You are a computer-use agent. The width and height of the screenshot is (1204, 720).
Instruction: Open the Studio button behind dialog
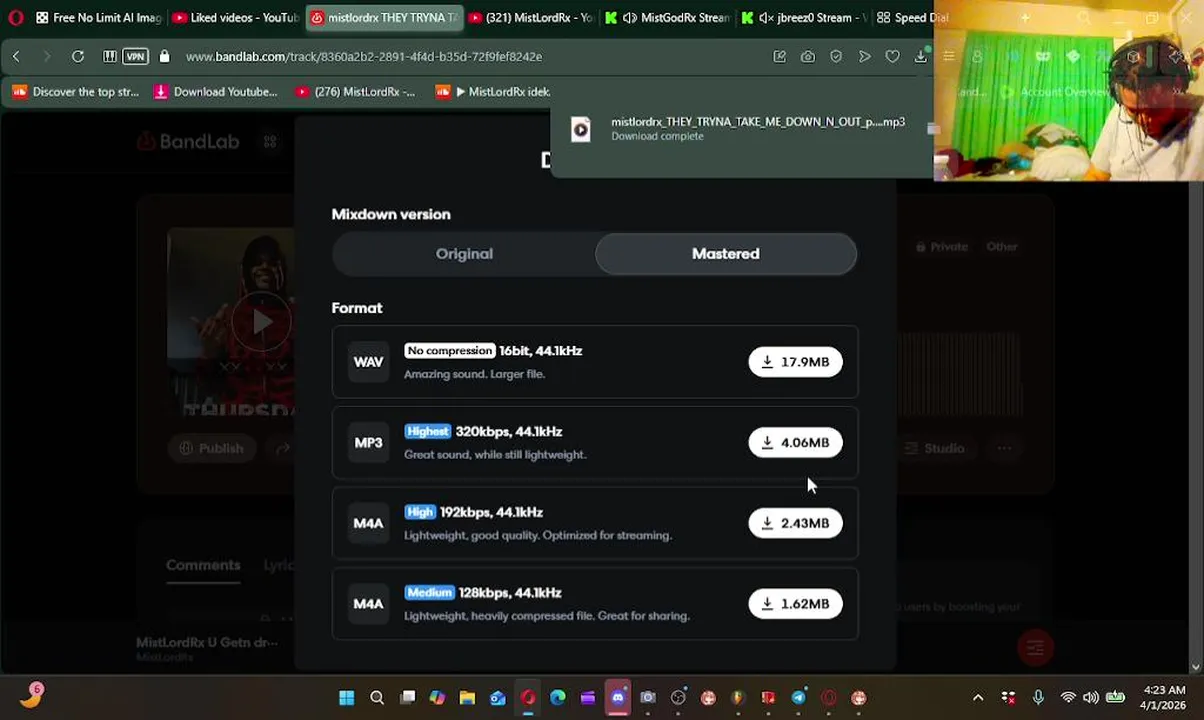[934, 449]
